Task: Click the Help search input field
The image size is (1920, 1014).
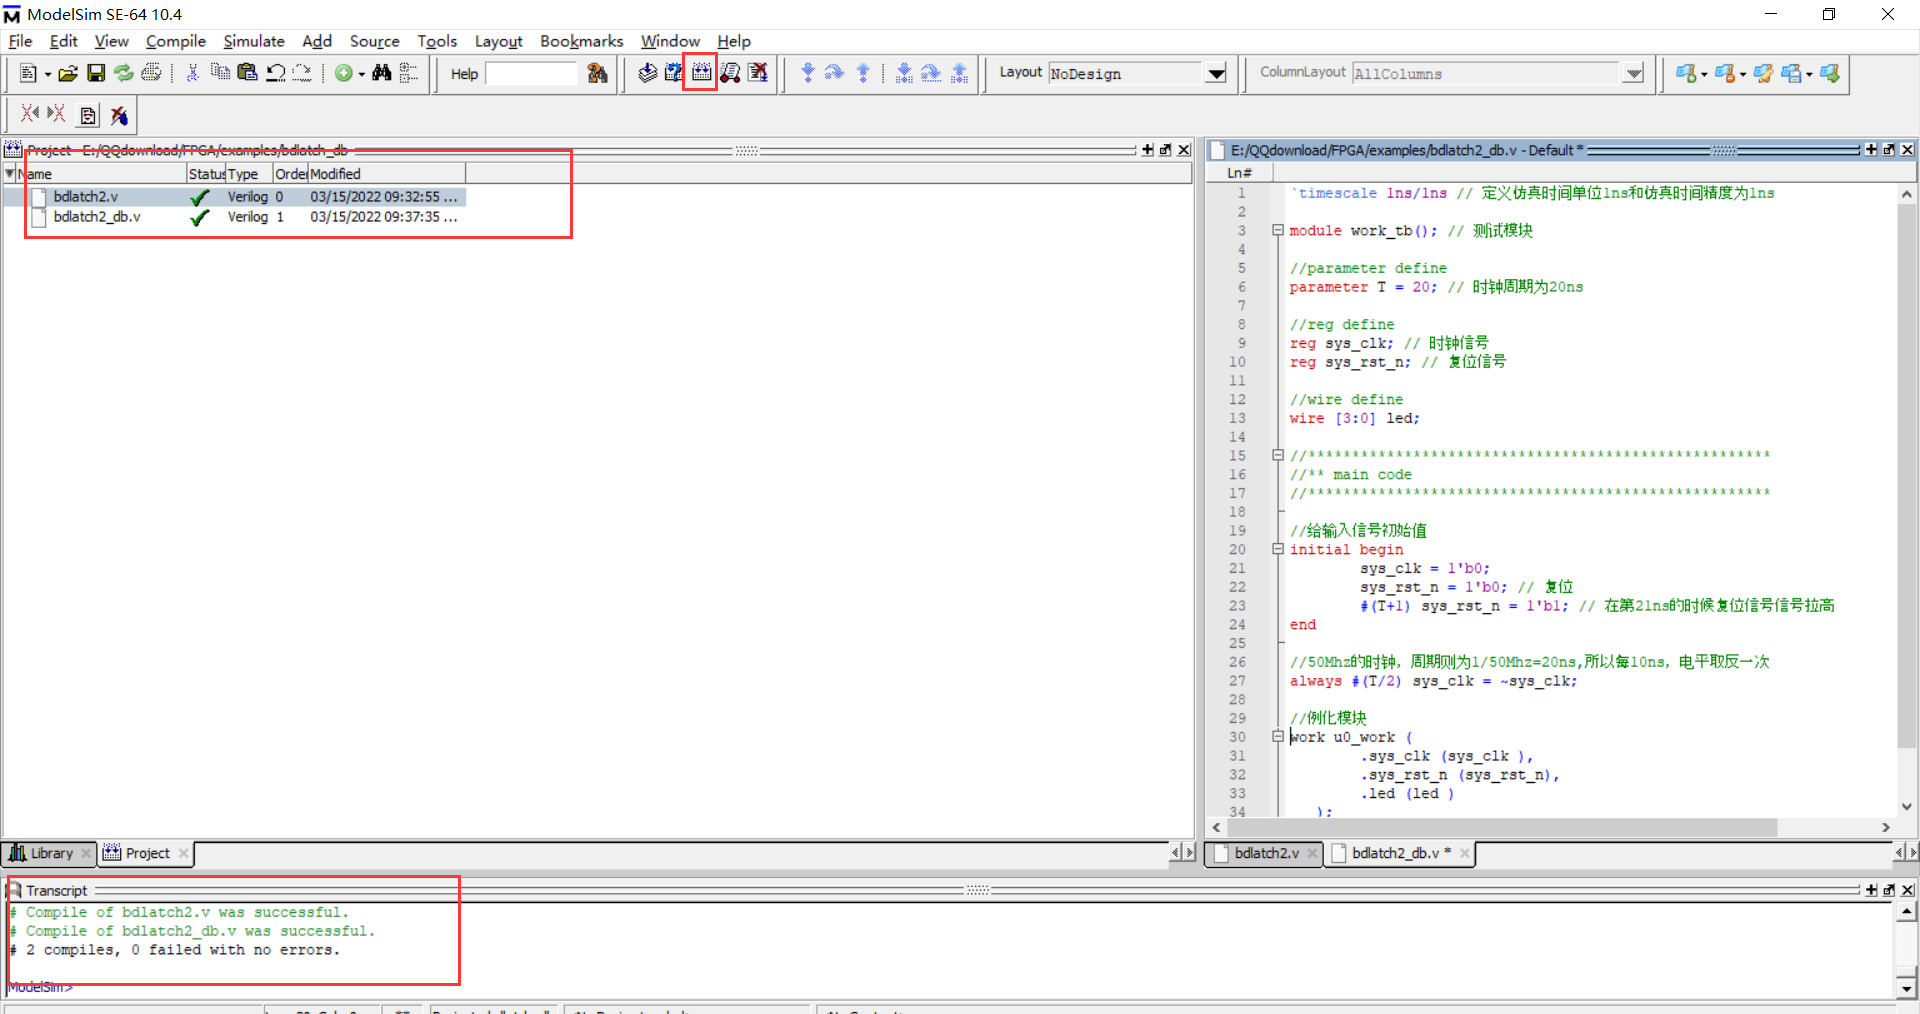Action: (531, 73)
